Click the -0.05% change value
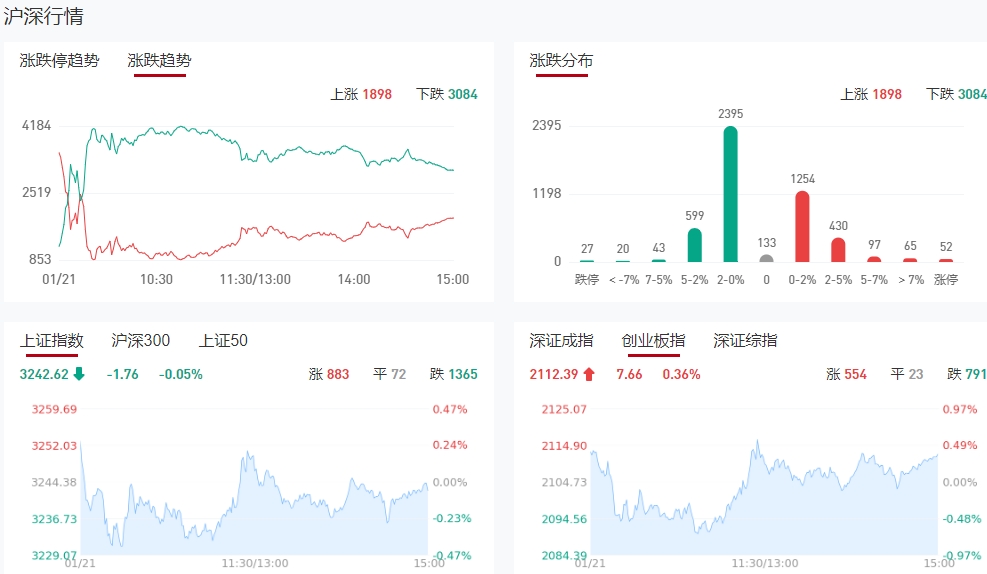The width and height of the screenshot is (987, 574). coord(181,374)
